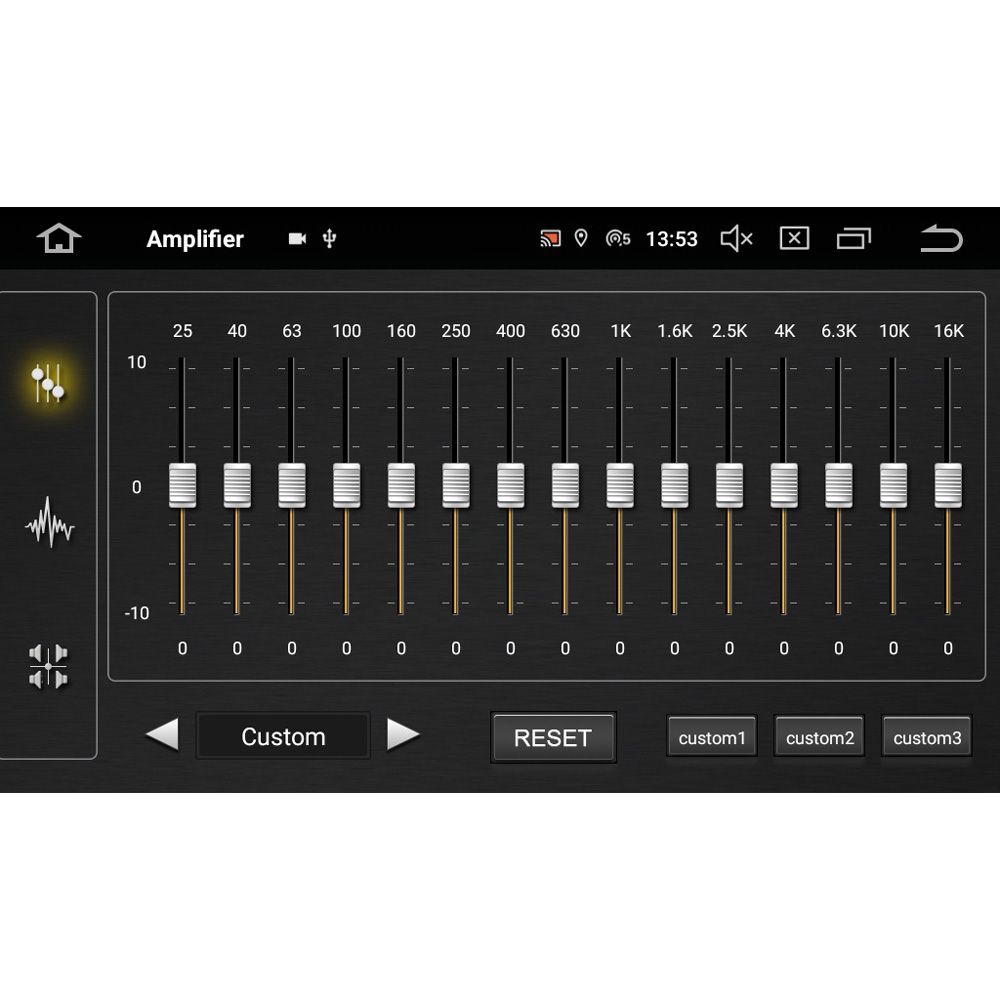This screenshot has height=1000, width=1000.
Task: Click the 100 Hz band slider knob
Action: pyautogui.click(x=346, y=486)
